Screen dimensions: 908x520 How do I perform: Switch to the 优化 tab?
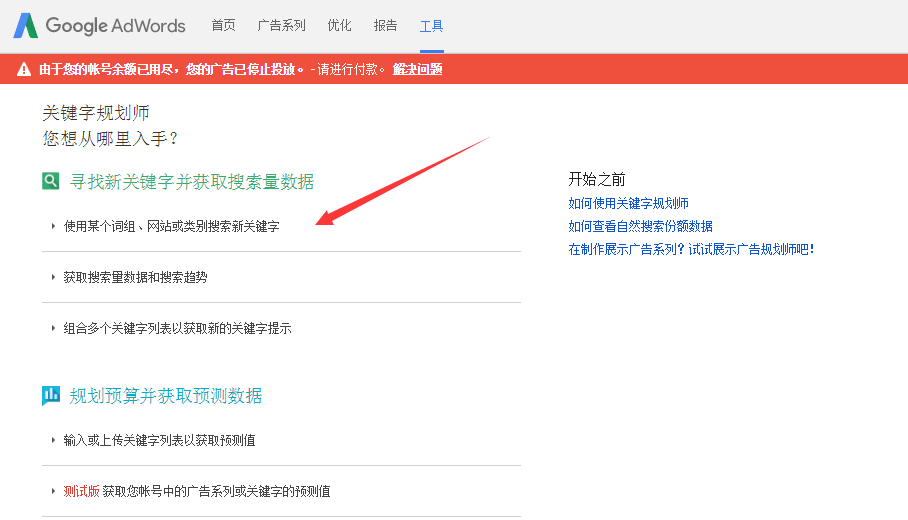[339, 25]
